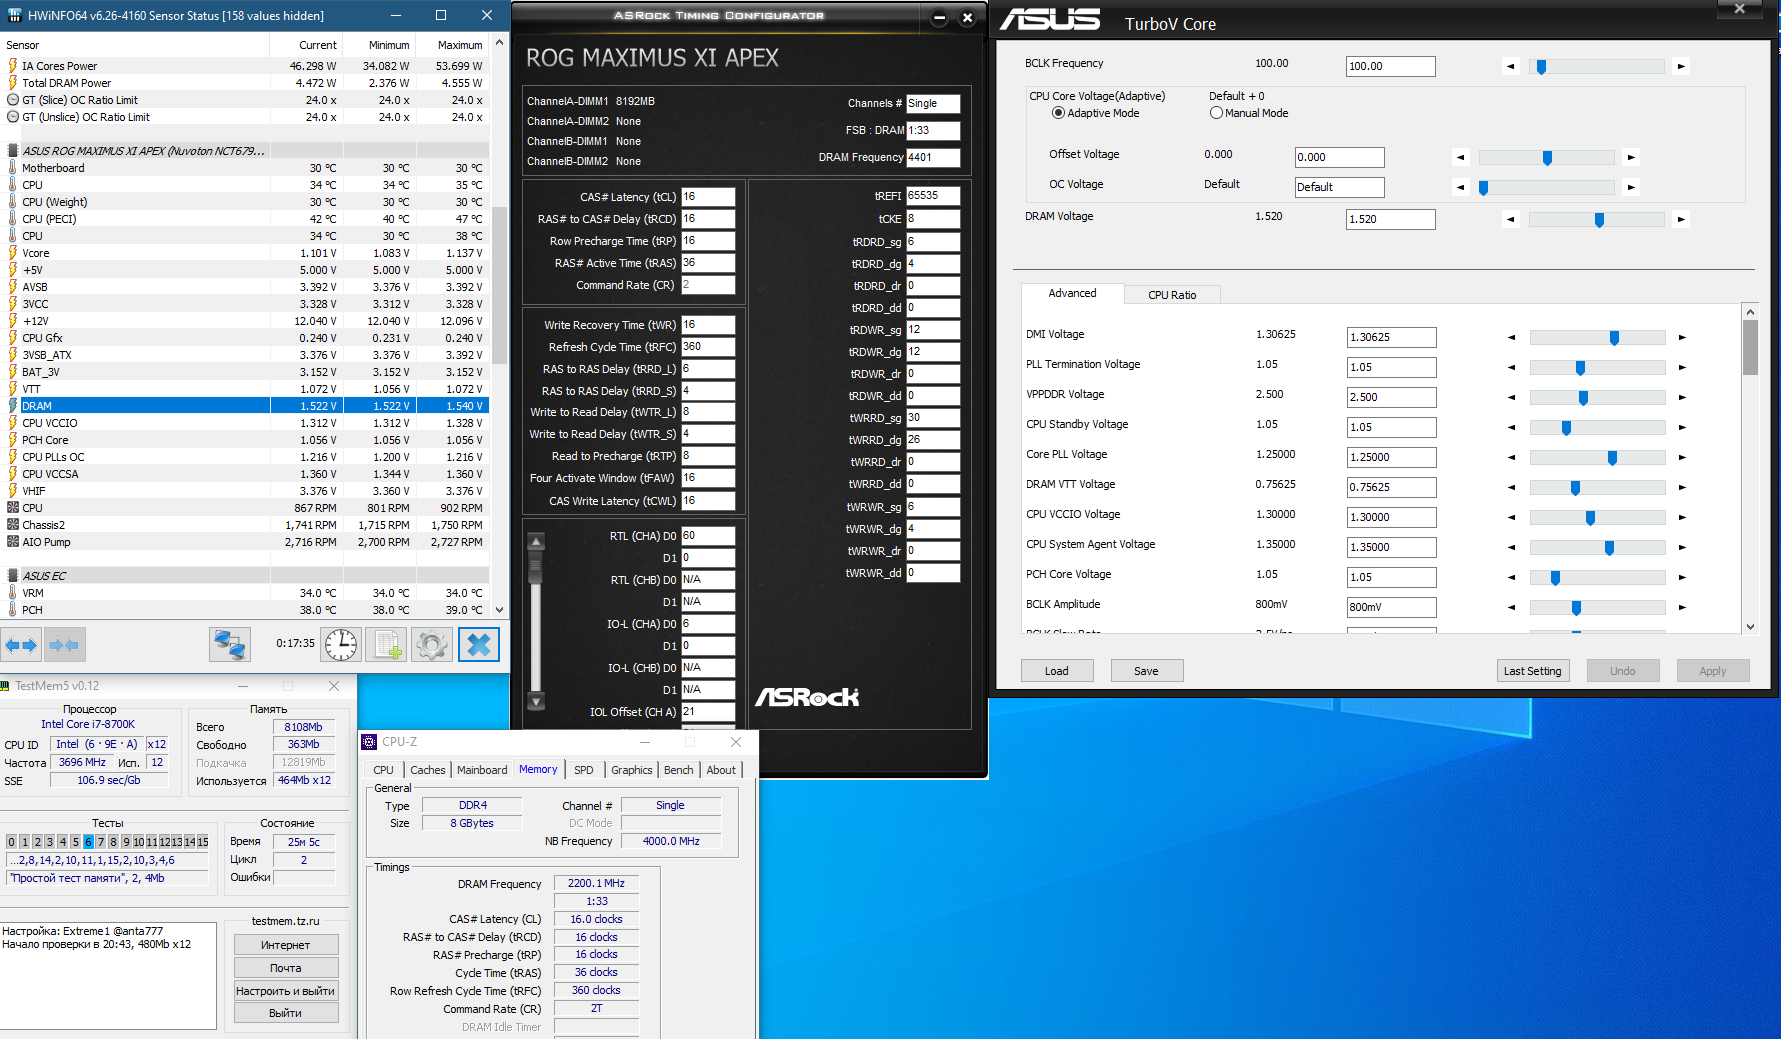Increase OC Voltage with right arrow
The height and width of the screenshot is (1039, 1781).
tap(1631, 188)
